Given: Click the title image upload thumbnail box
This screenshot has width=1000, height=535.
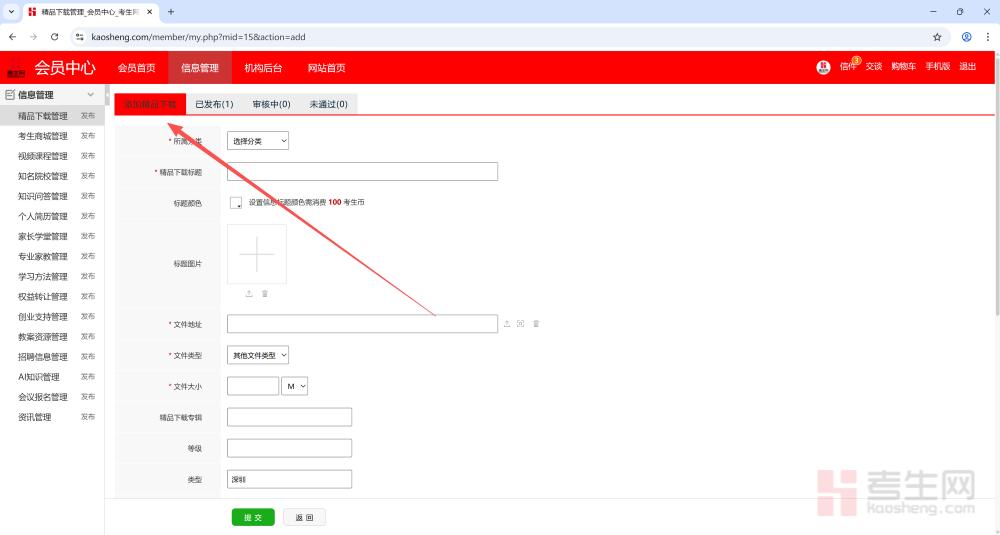Looking at the screenshot, I should point(257,254).
